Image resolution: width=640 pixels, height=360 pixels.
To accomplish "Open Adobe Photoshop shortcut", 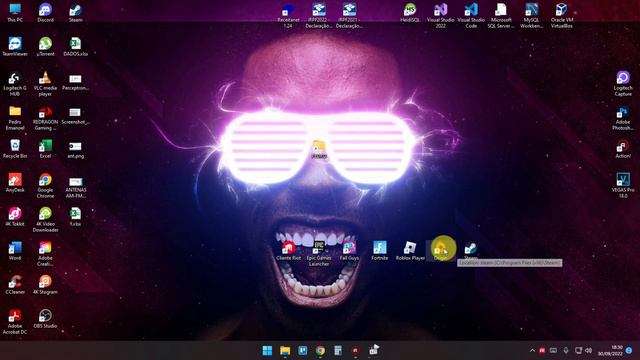I will [623, 118].
